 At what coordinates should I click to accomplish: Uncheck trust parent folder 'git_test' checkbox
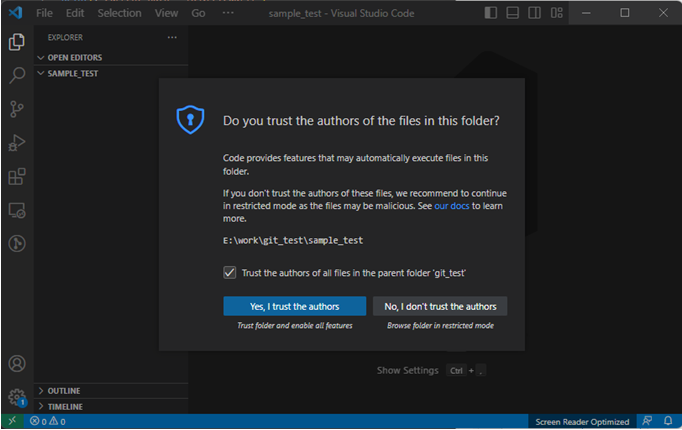click(x=230, y=273)
